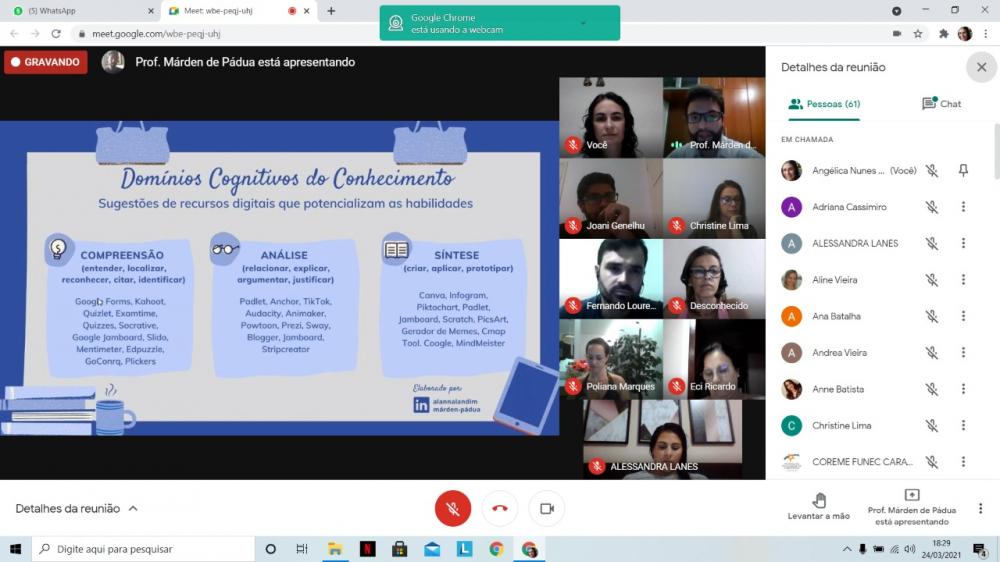Reload the page

click(x=56, y=34)
